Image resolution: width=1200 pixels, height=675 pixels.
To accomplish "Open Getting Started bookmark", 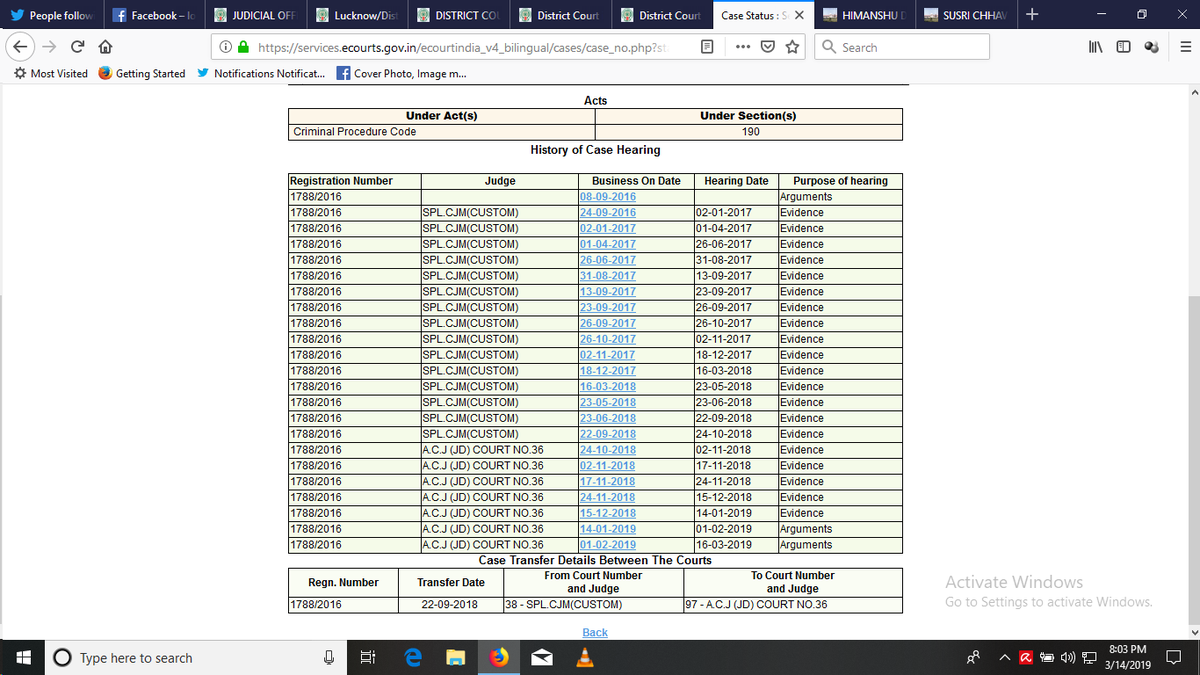I will point(142,74).
